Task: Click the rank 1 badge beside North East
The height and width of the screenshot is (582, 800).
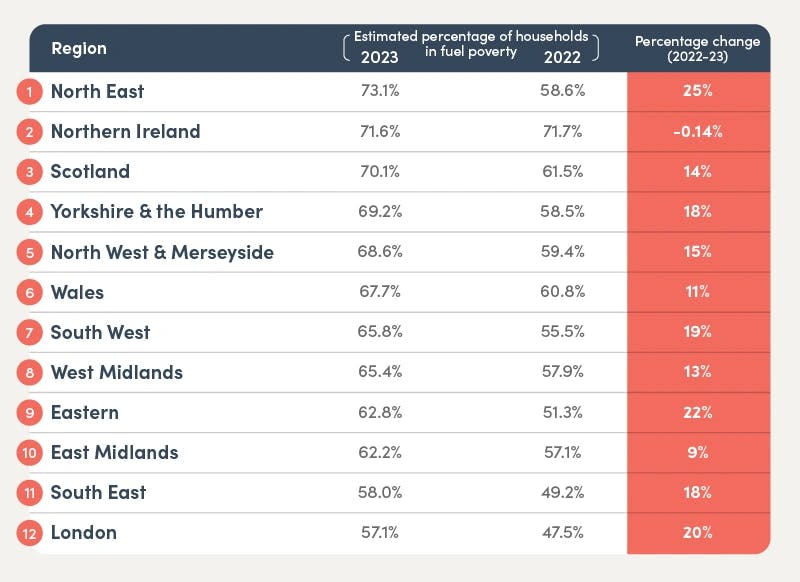Action: pos(30,92)
